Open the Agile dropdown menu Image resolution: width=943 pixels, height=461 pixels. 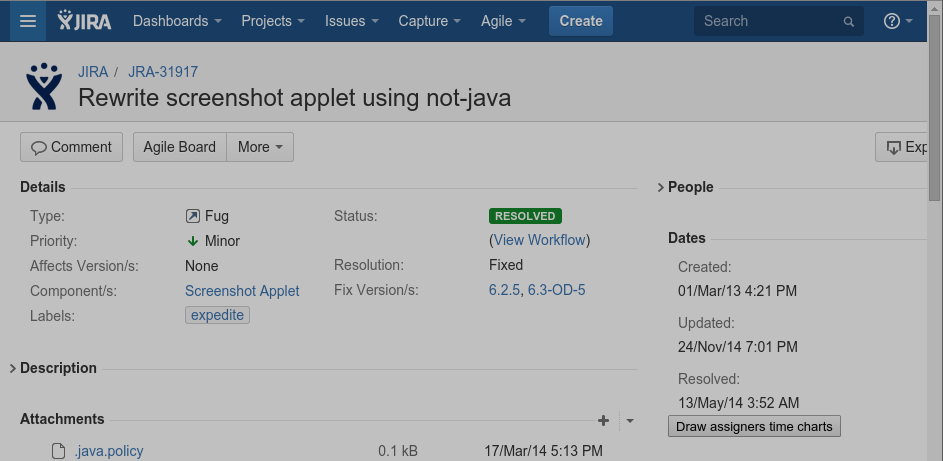503,21
